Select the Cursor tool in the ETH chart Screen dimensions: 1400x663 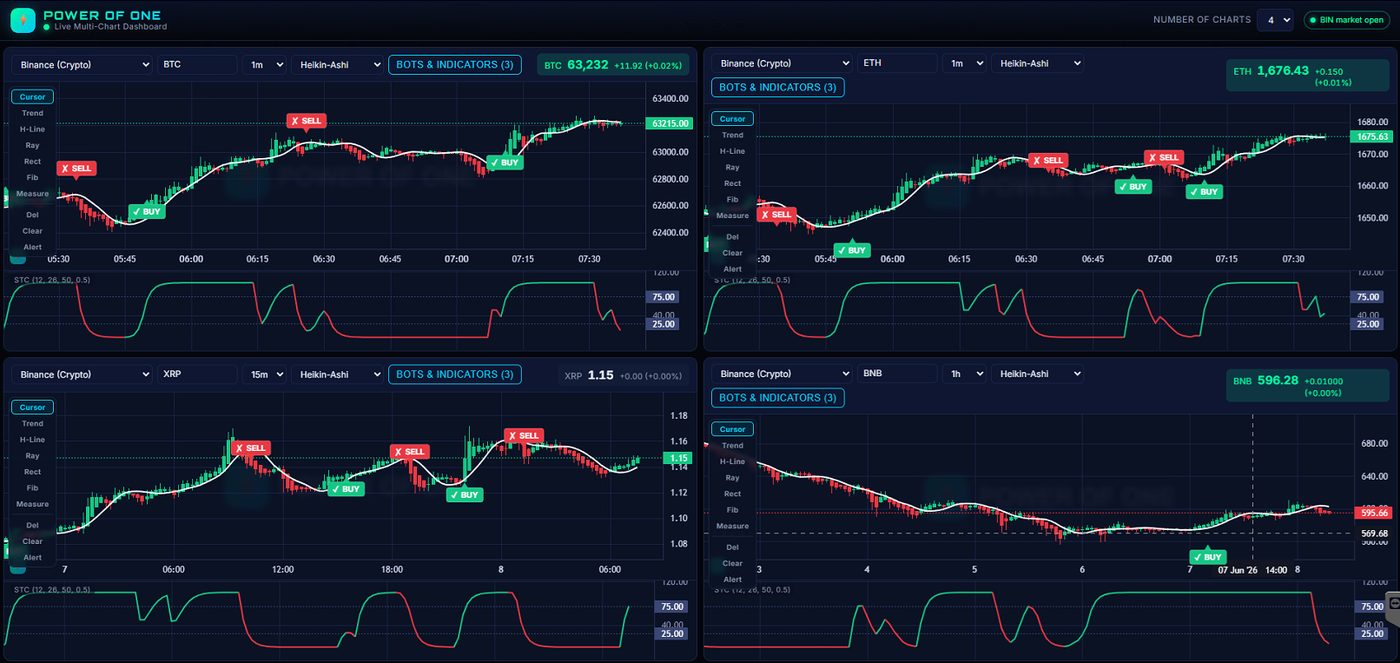click(732, 119)
